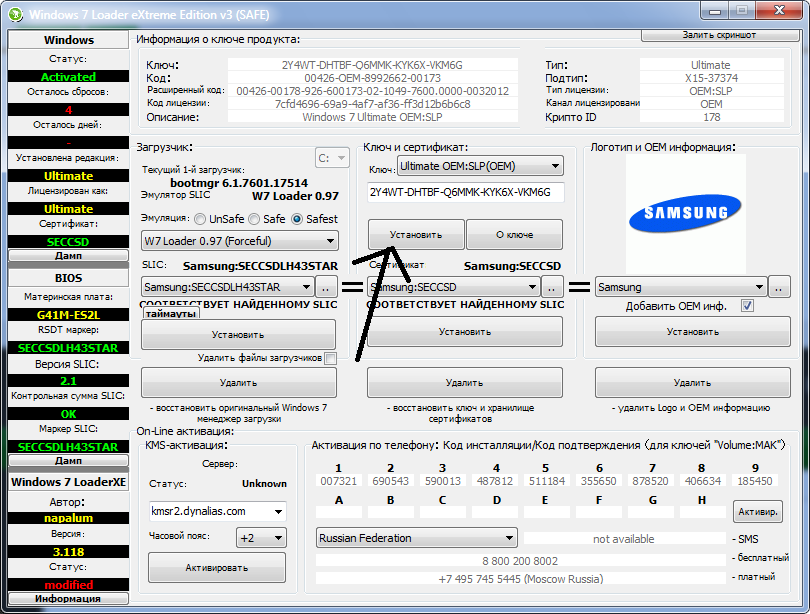Click the 'G41M-ES2L' motherboard value
Screen dimensions: 810x614
[x=68, y=314]
